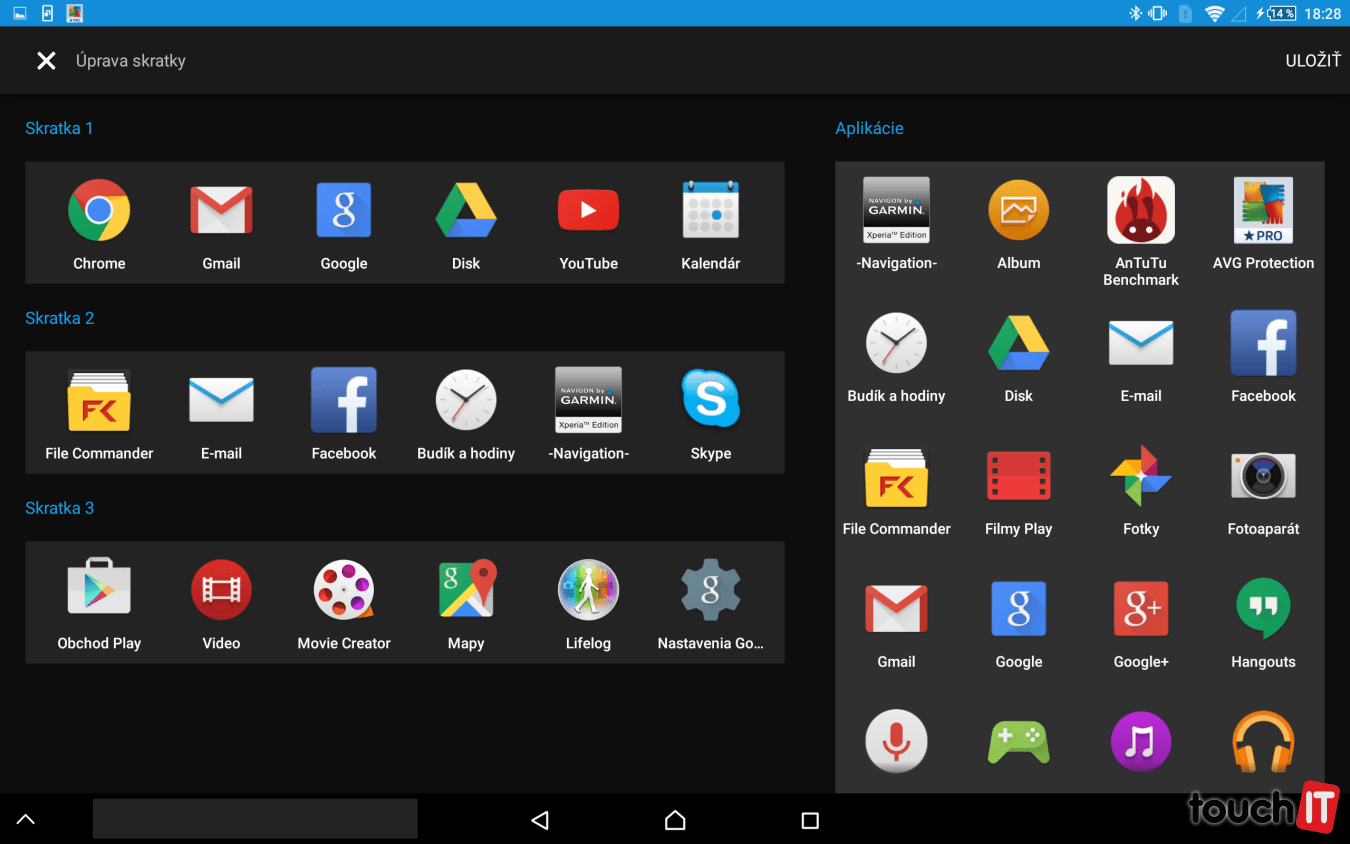Choose AnTuTu Benchmark from Aplikácie list
Image resolution: width=1350 pixels, height=844 pixels.
1140,211
